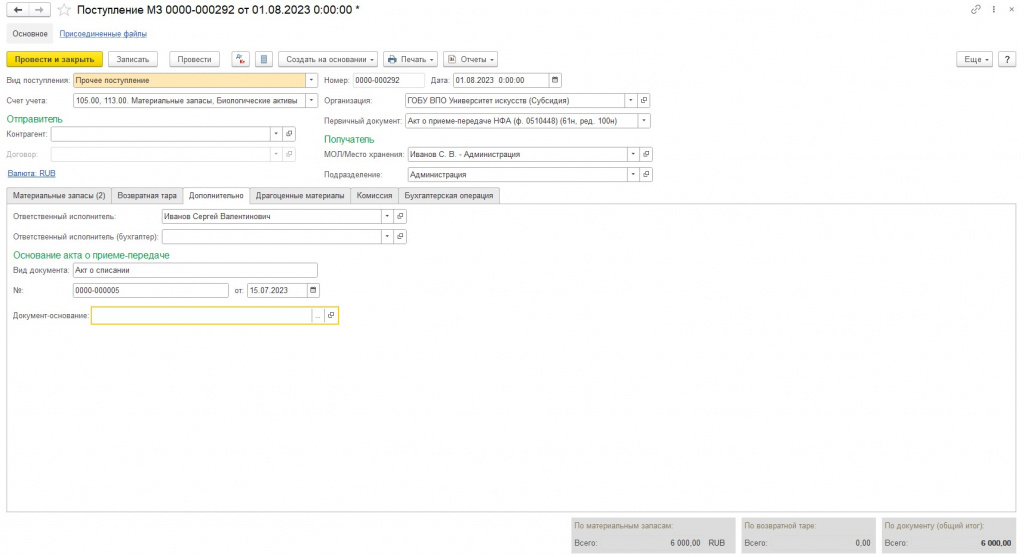Click the Дт/Кт postings icon in the toolbar
The image size is (1024, 557).
click(240, 59)
